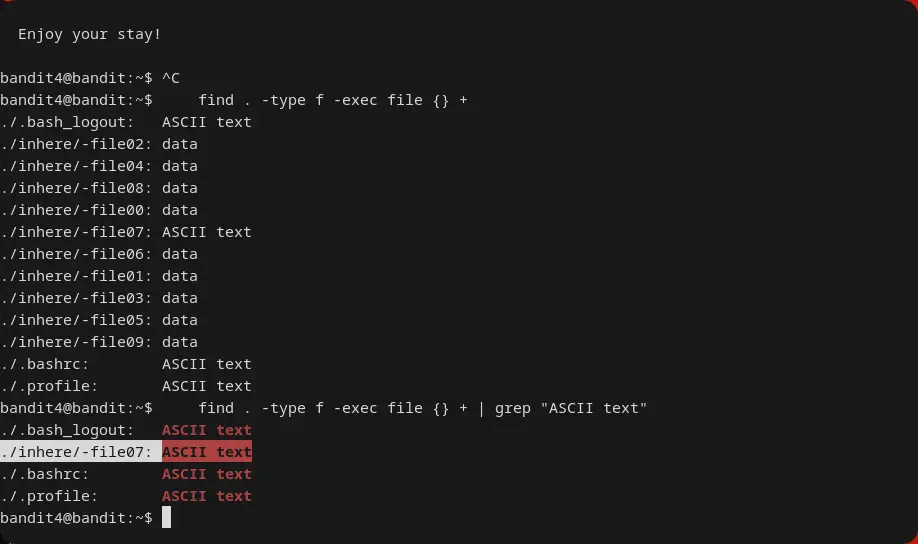Select the ./inhere/-file00 output line
The image size is (918, 544).
tap(99, 210)
